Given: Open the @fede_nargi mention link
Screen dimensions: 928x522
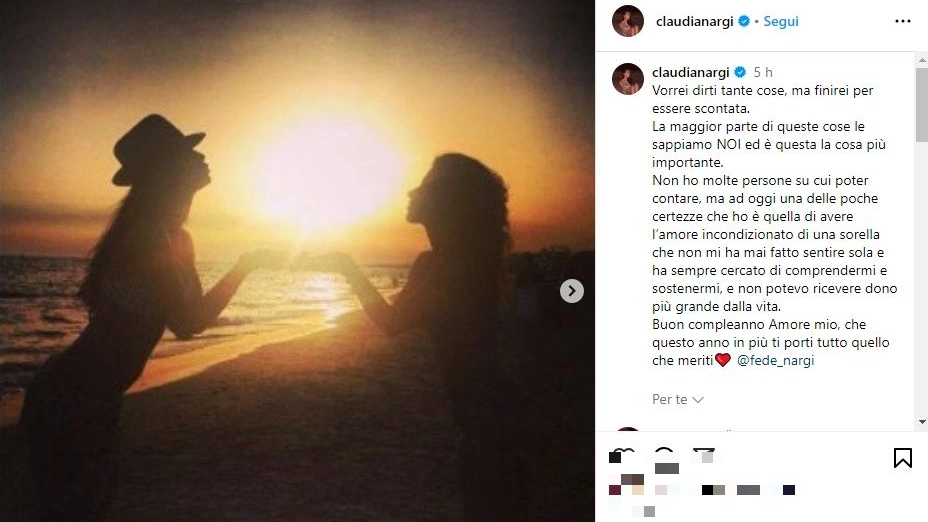Looking at the screenshot, I should (x=775, y=360).
